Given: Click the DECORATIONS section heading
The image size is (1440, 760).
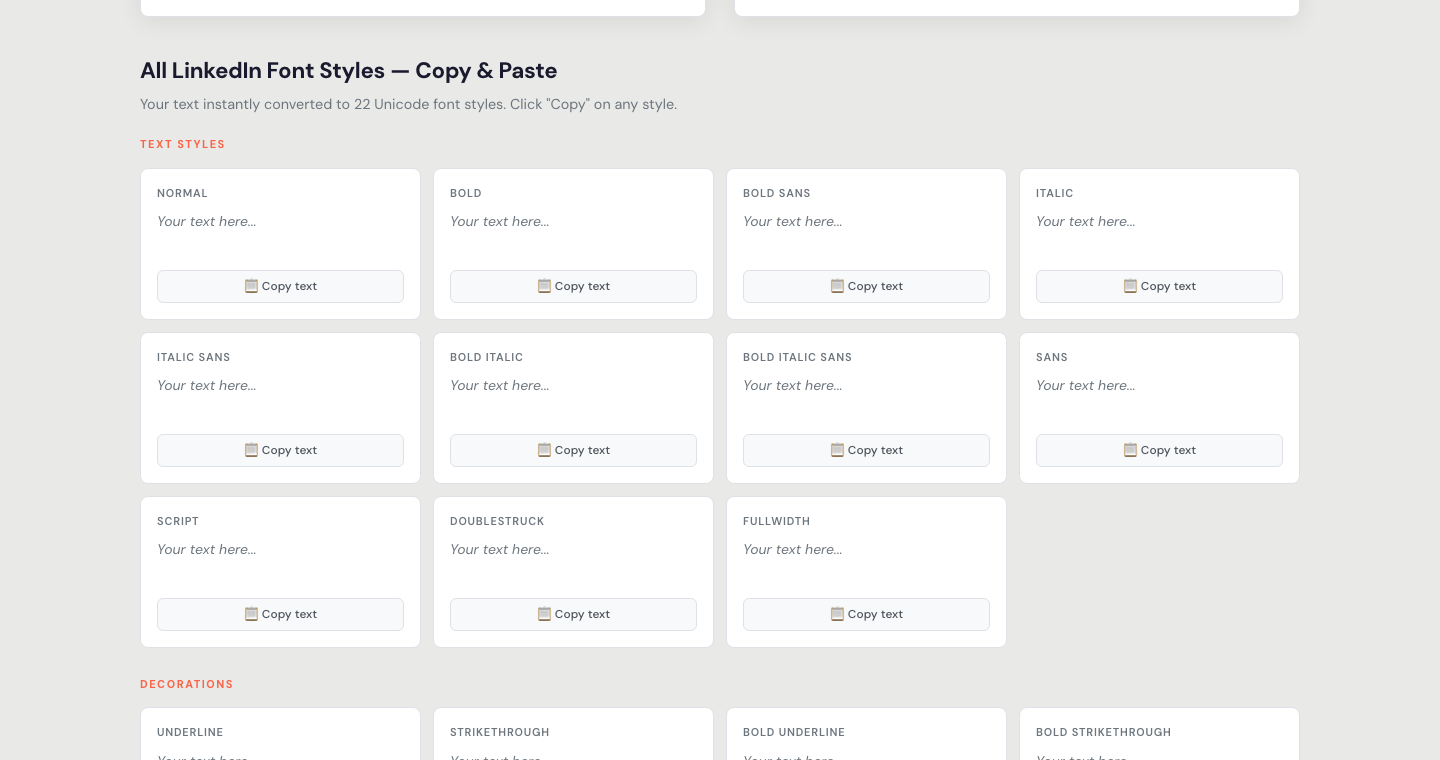Looking at the screenshot, I should 187,684.
